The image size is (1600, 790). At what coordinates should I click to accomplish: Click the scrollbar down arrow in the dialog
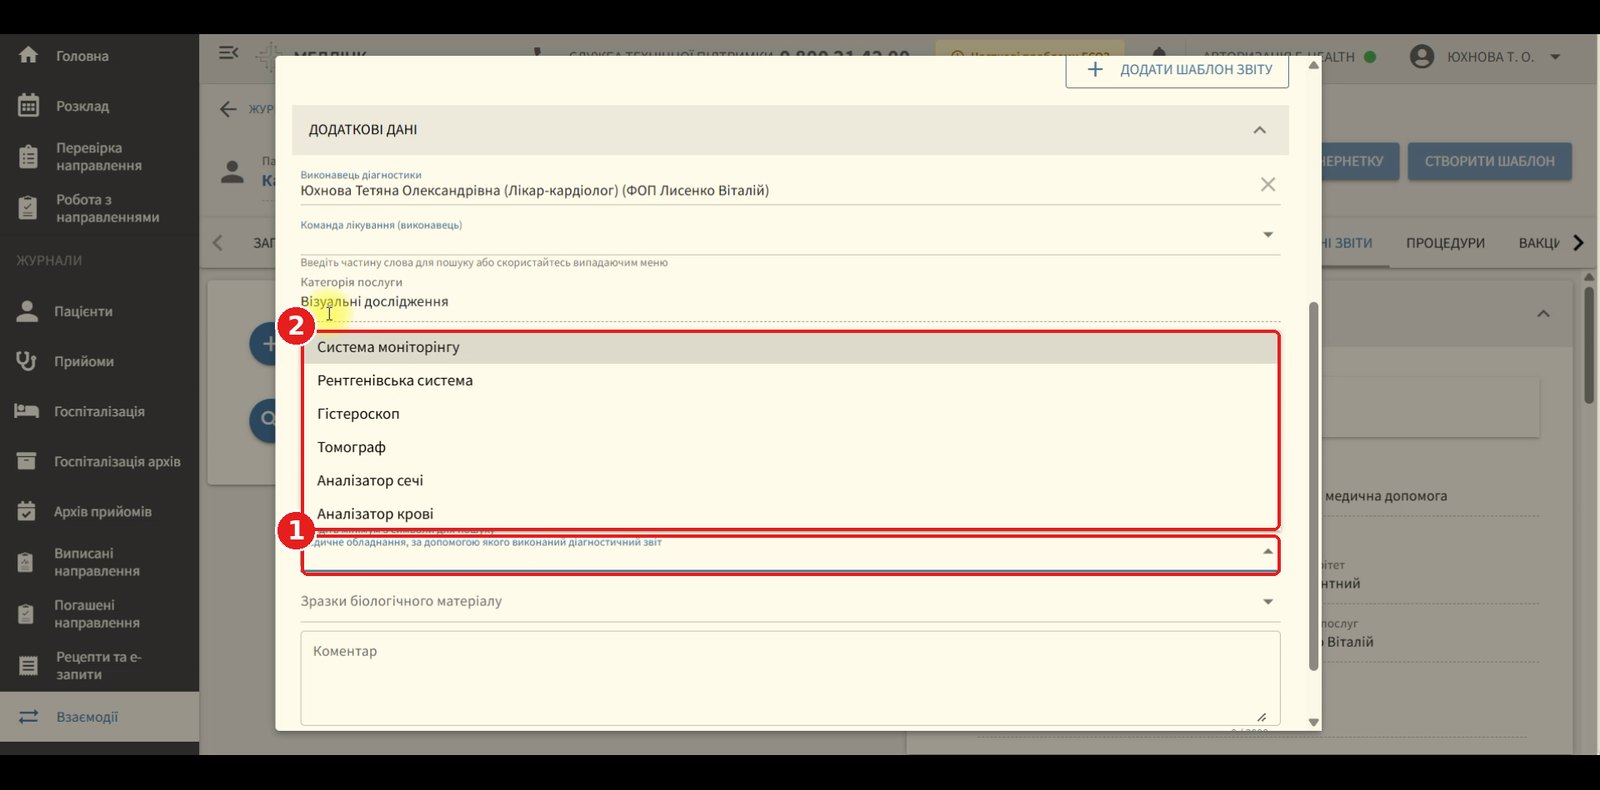pyautogui.click(x=1314, y=722)
